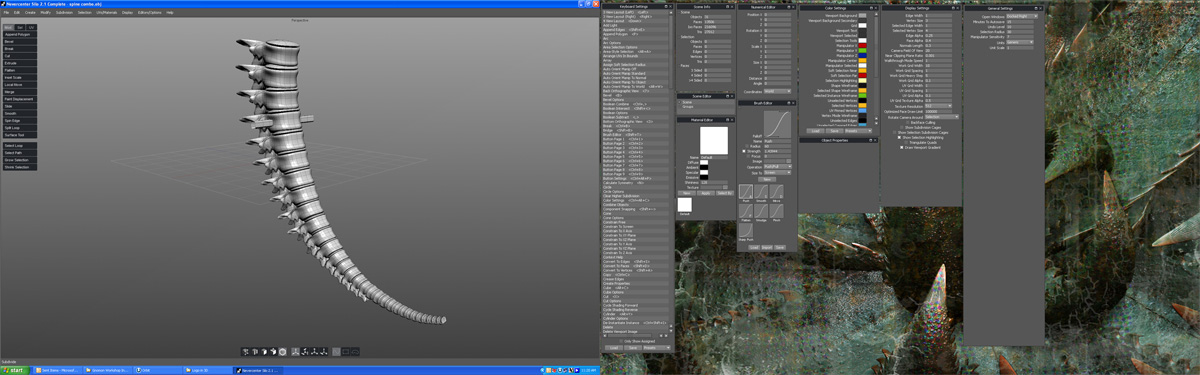Click the Silo application icon in title bar
The height and width of the screenshot is (375, 1200).
pyautogui.click(x=3, y=4)
